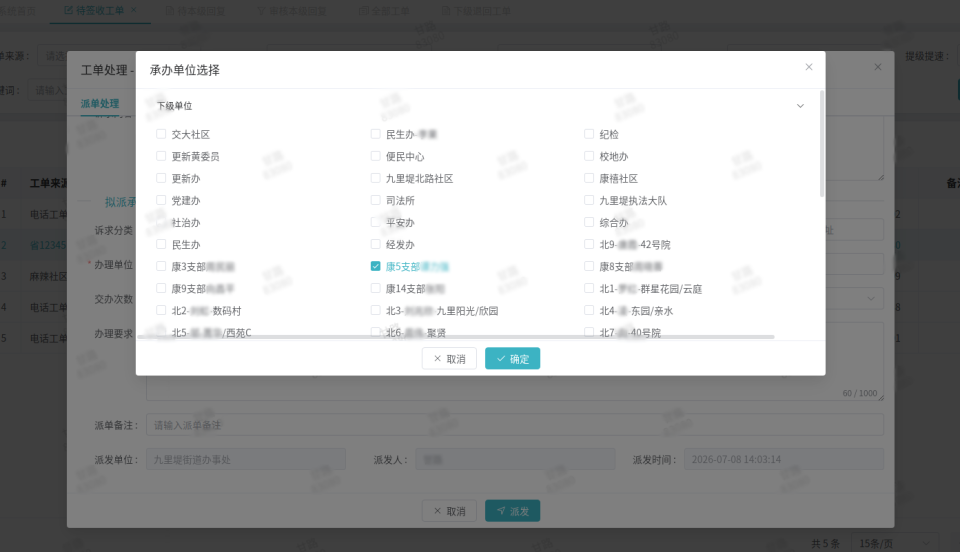
Task: Check the 九里堤北路社区 checkbox
Action: coord(375,178)
